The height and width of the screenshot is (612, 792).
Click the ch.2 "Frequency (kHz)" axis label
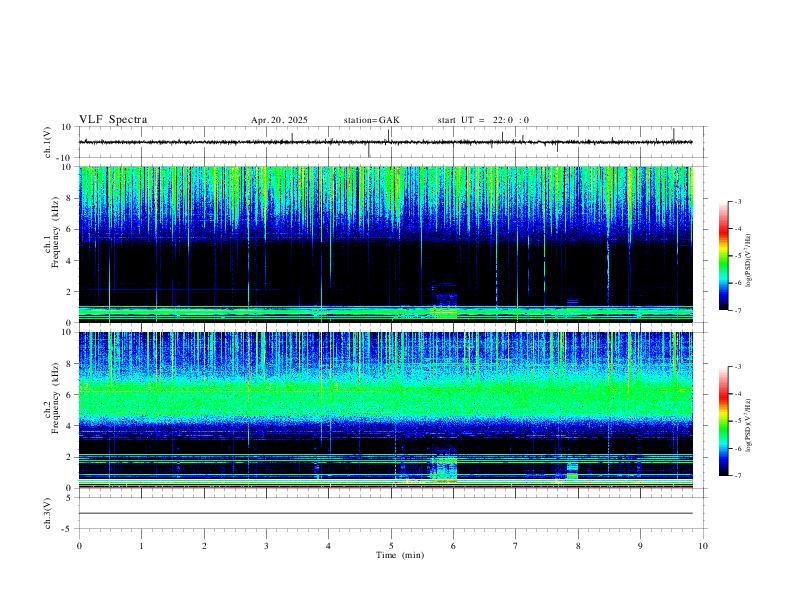56,398
